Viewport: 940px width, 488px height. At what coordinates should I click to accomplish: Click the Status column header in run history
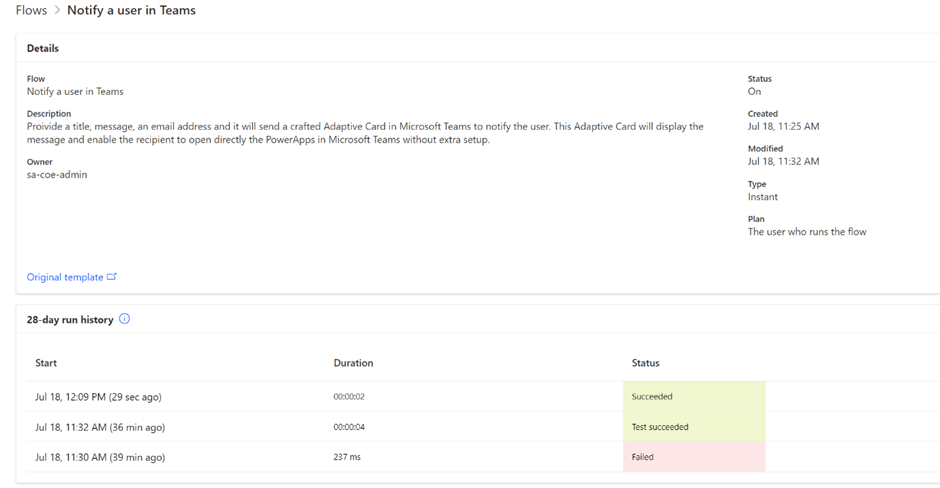point(645,363)
